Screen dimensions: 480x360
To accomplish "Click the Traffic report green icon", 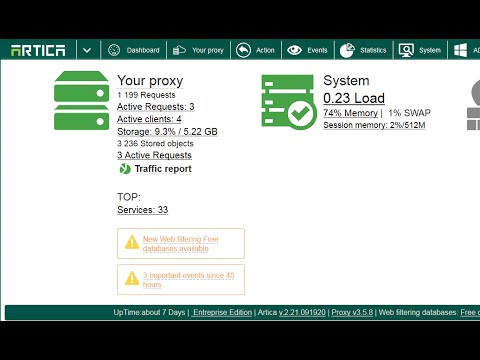I will tap(125, 169).
